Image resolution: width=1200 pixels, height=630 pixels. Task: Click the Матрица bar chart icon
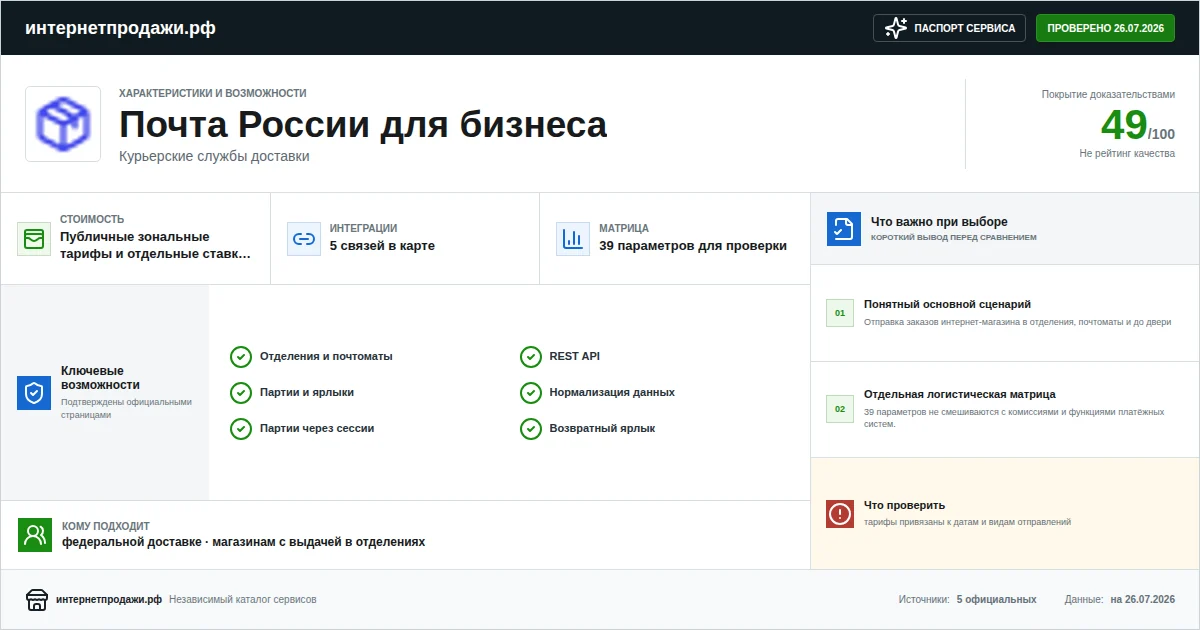tap(573, 239)
